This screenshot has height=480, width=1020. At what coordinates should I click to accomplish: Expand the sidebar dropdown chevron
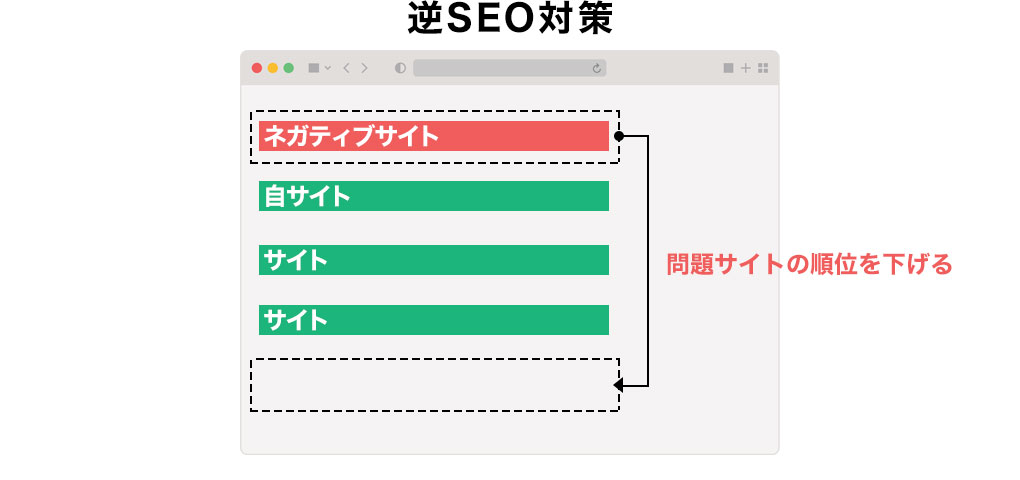pyautogui.click(x=328, y=68)
